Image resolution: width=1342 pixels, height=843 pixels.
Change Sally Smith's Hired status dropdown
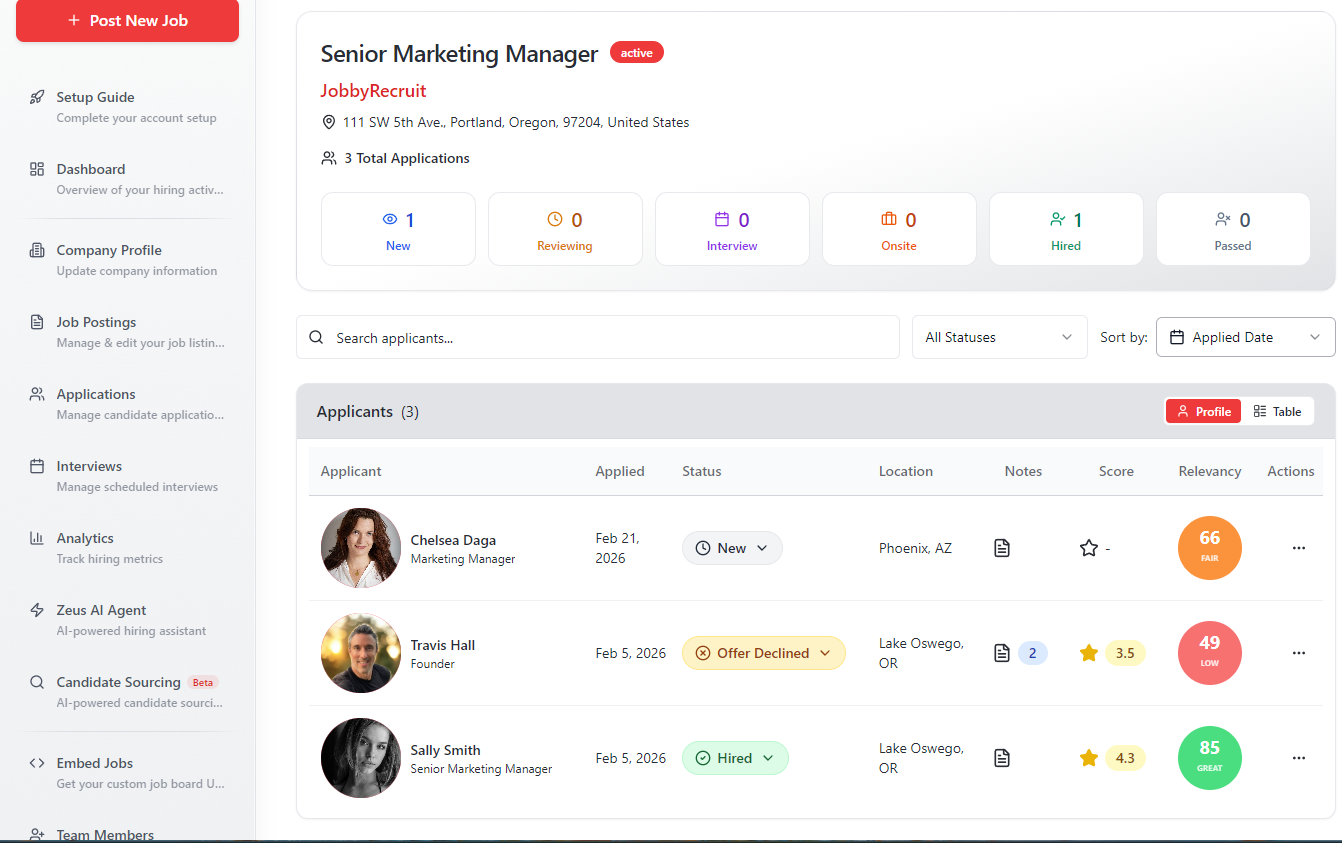point(735,758)
